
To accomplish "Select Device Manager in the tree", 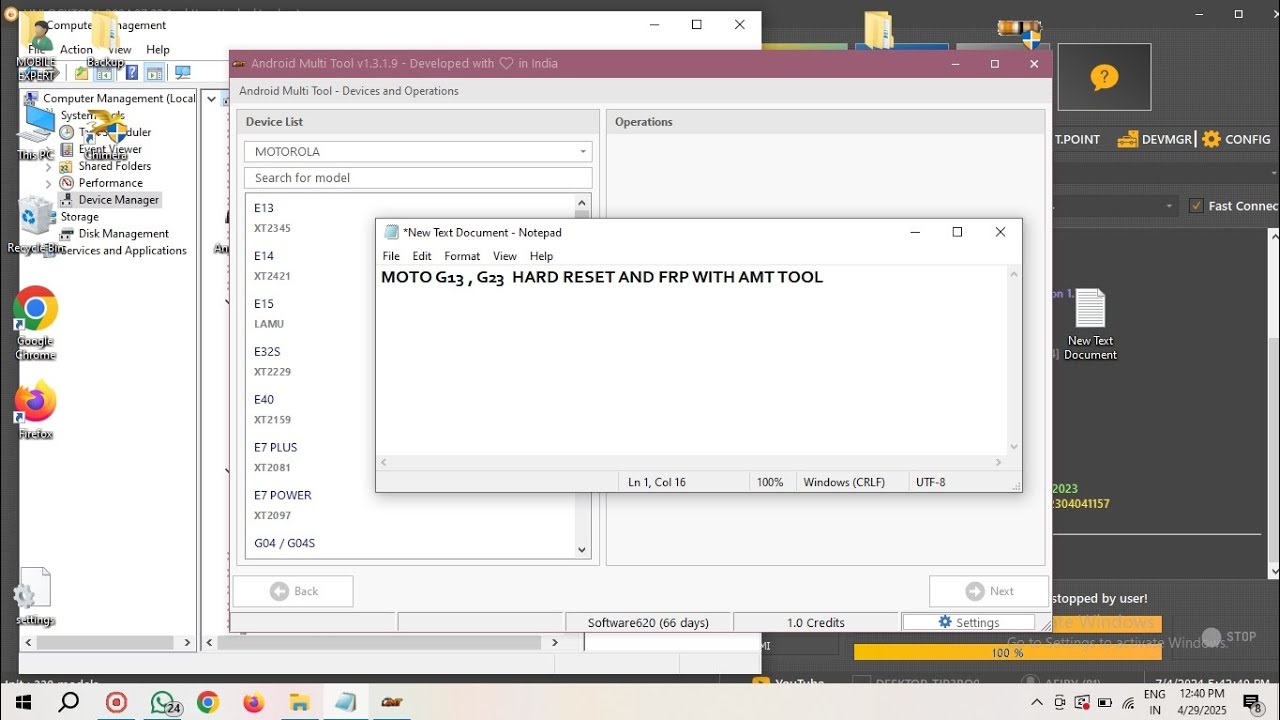I will pyautogui.click(x=118, y=200).
